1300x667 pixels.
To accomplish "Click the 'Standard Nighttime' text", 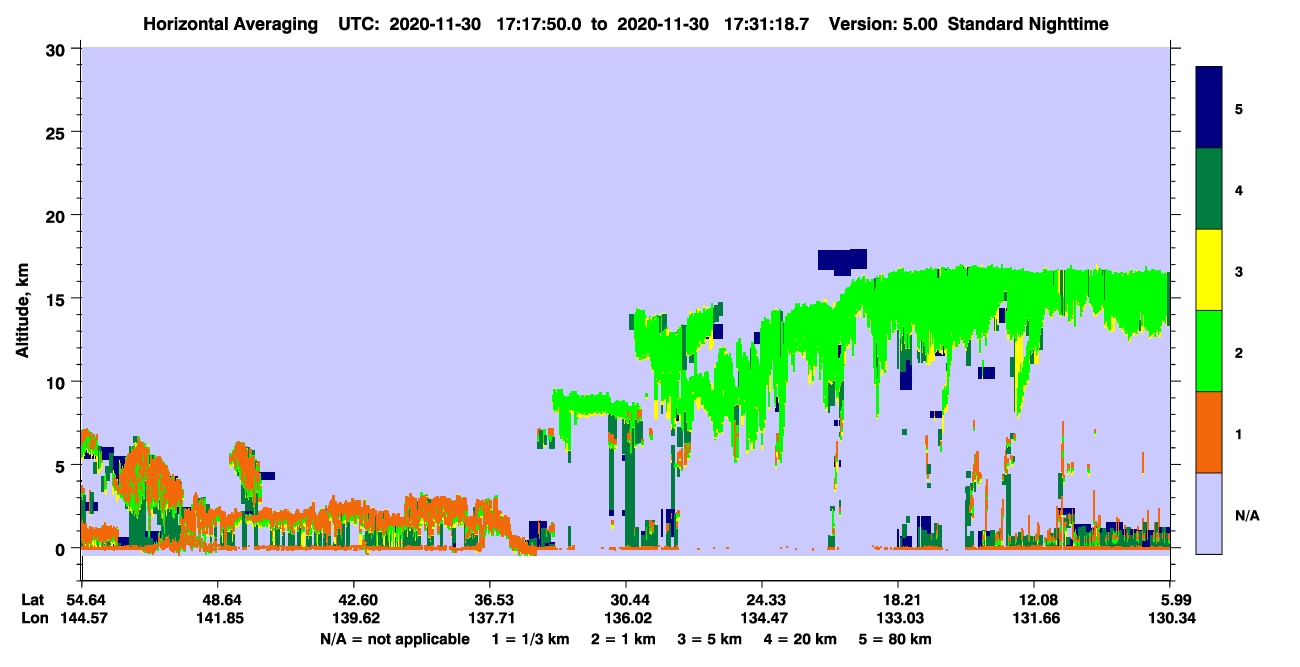I will tap(1029, 23).
